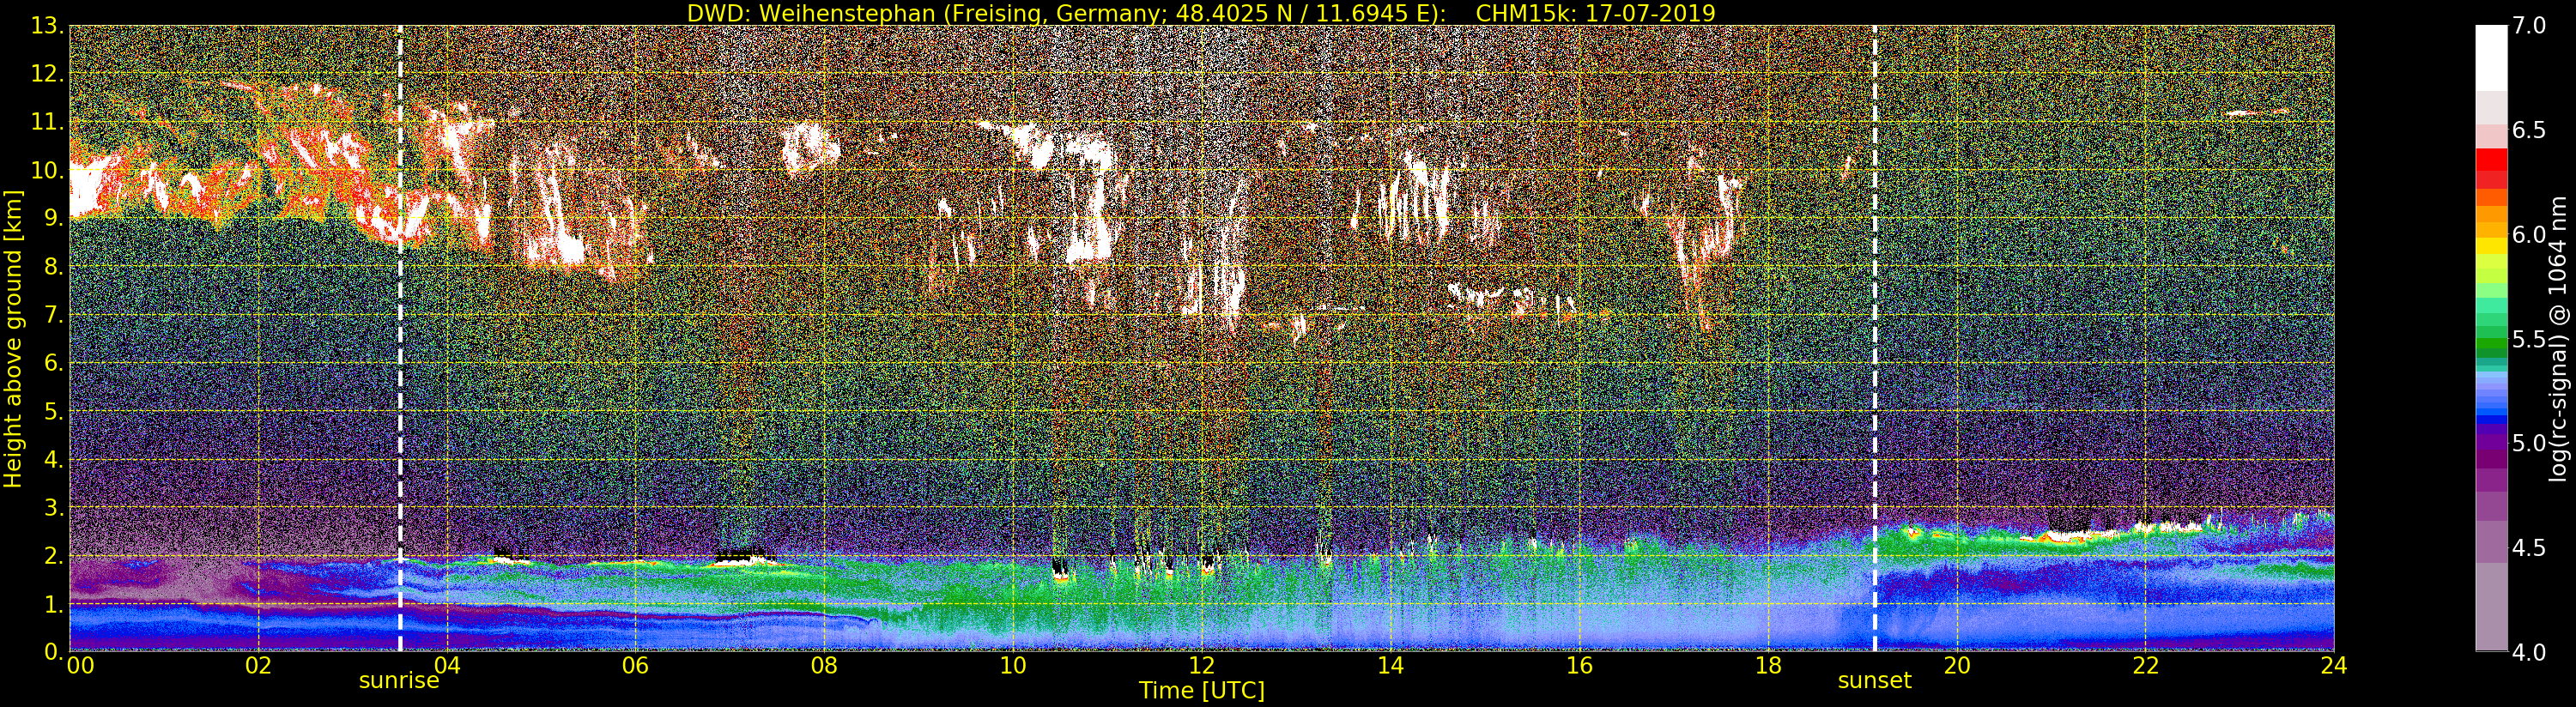Click the sunset dashed vertical line
This screenshot has height=707, width=2576.
coord(1874,338)
